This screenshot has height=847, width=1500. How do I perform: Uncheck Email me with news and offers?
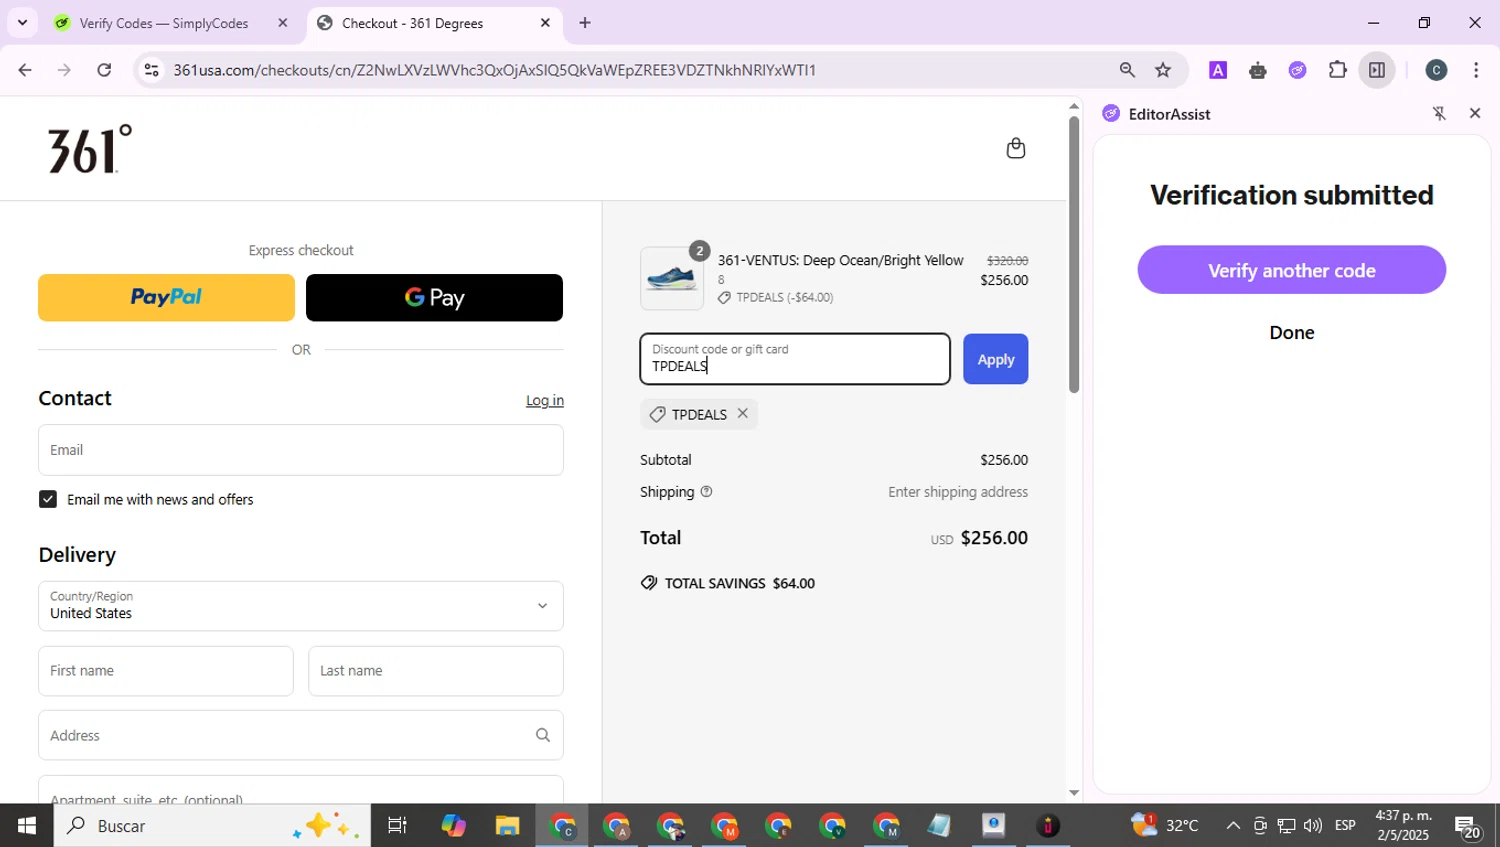click(x=48, y=499)
